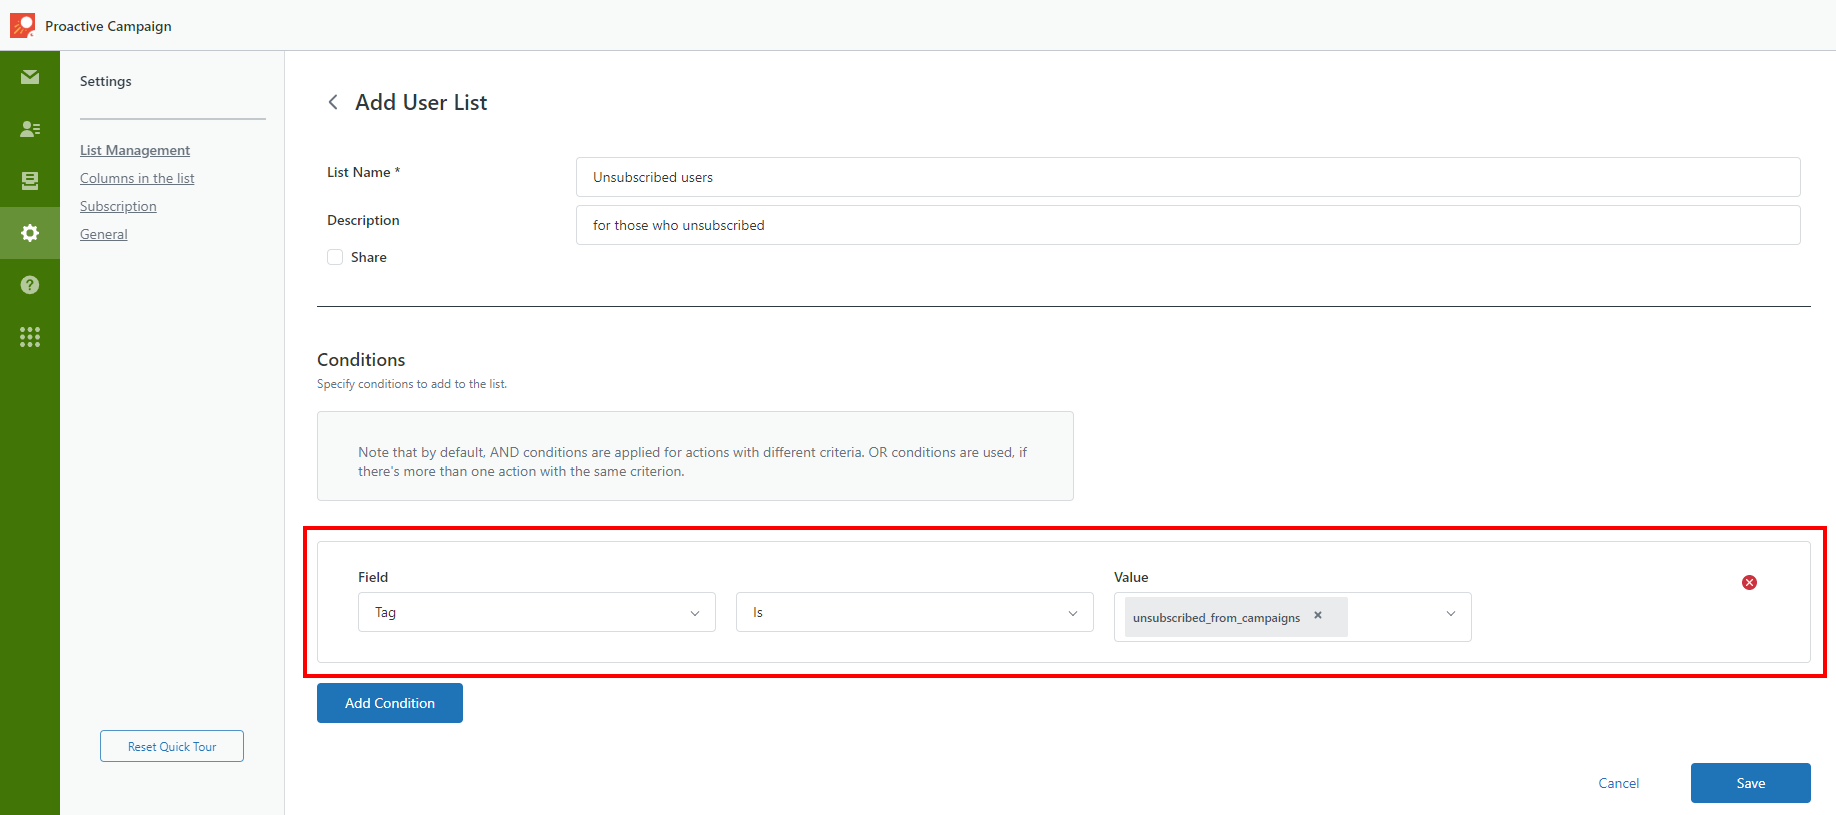This screenshot has width=1836, height=815.
Task: Click the Description input field
Action: point(1188,225)
